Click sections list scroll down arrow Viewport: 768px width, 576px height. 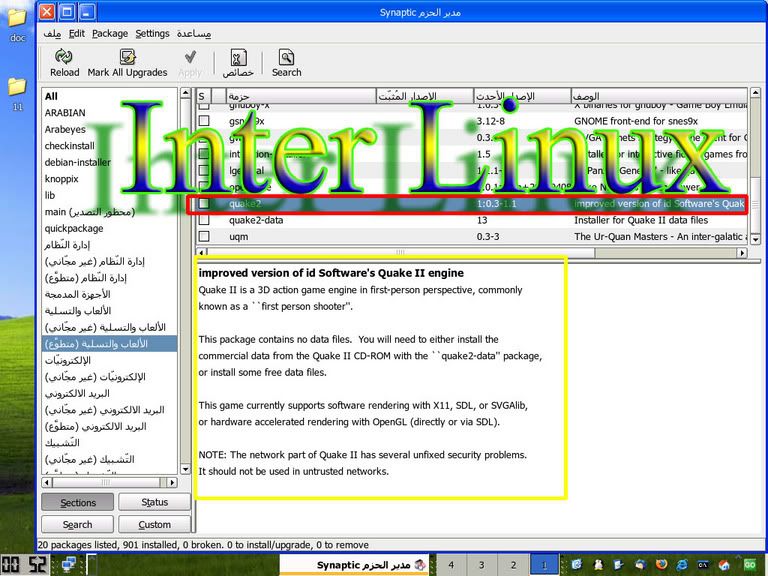(x=185, y=469)
